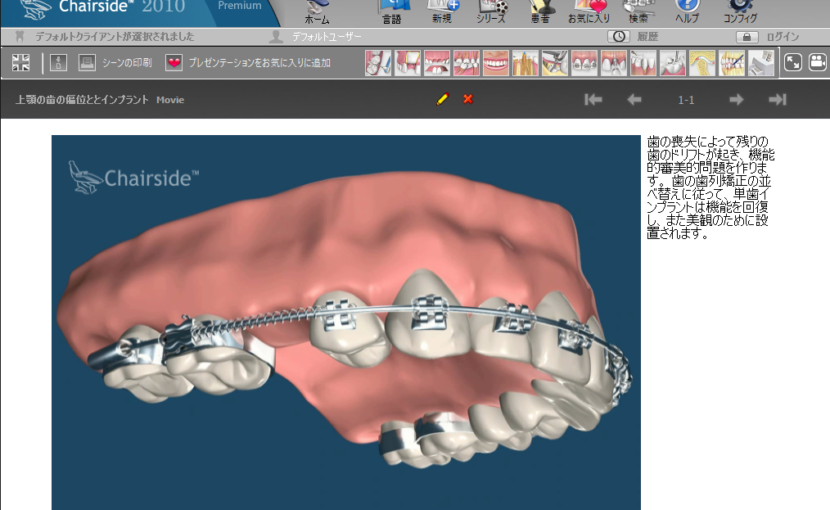
Task: Open the シリーズ (Series) menu
Action: click(491, 13)
